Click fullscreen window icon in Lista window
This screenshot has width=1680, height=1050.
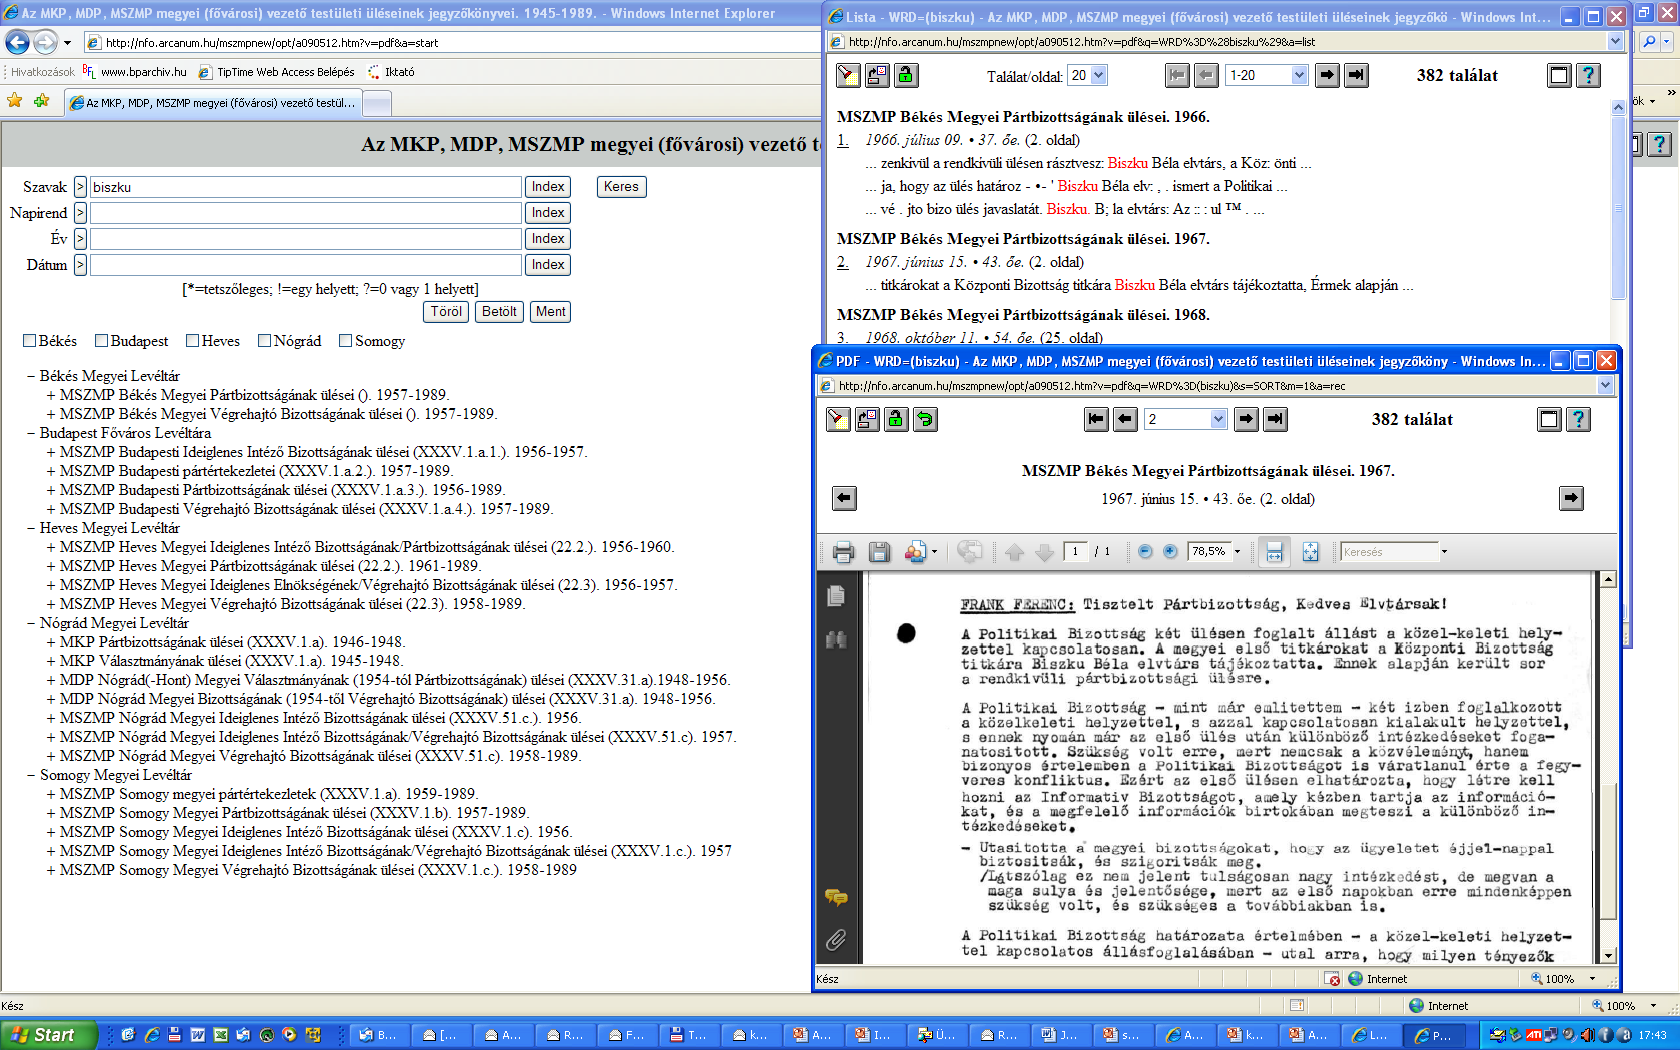[x=1559, y=75]
